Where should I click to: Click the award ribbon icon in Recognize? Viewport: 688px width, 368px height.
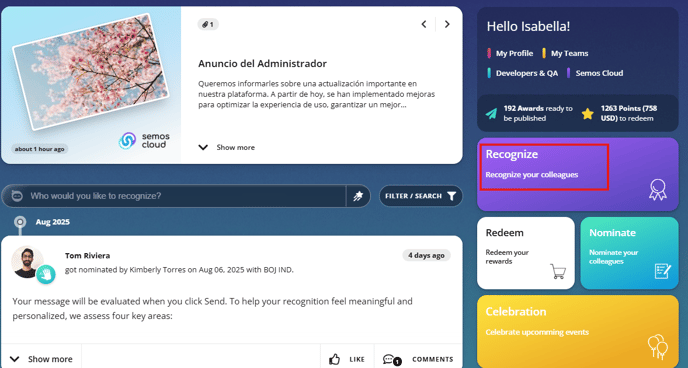coord(657,190)
